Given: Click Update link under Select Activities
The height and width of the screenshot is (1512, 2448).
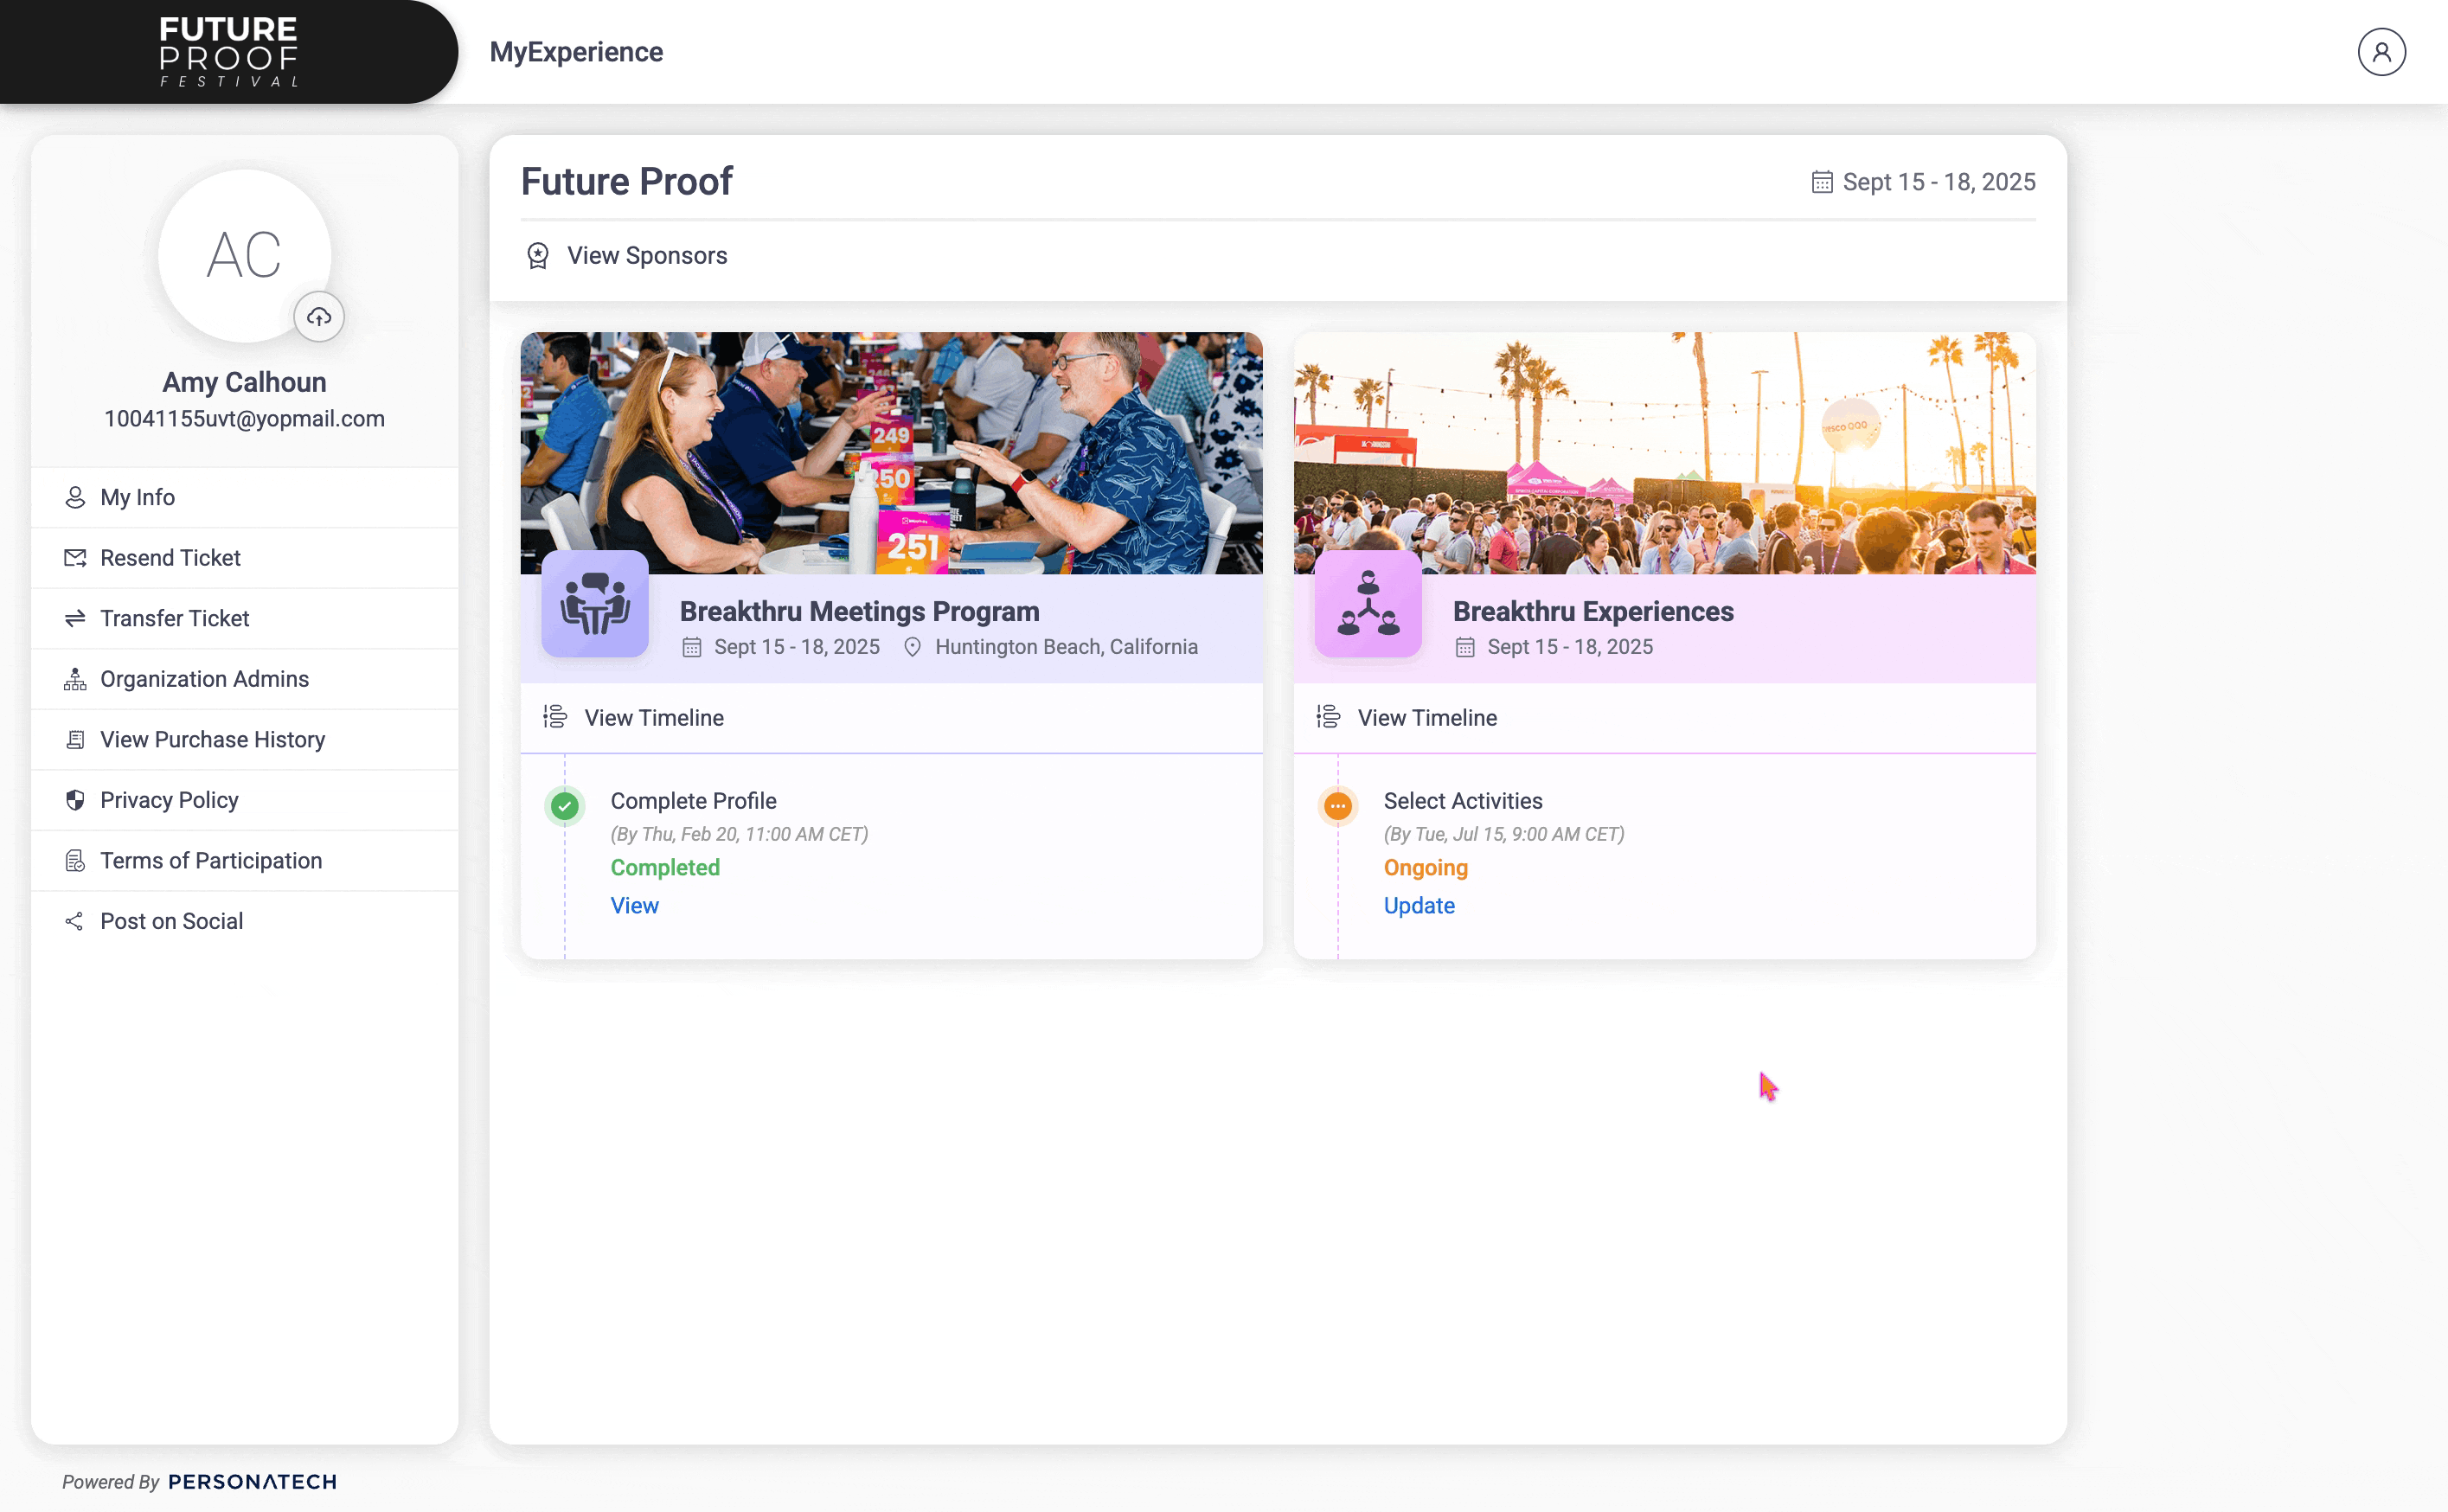Looking at the screenshot, I should (1419, 905).
